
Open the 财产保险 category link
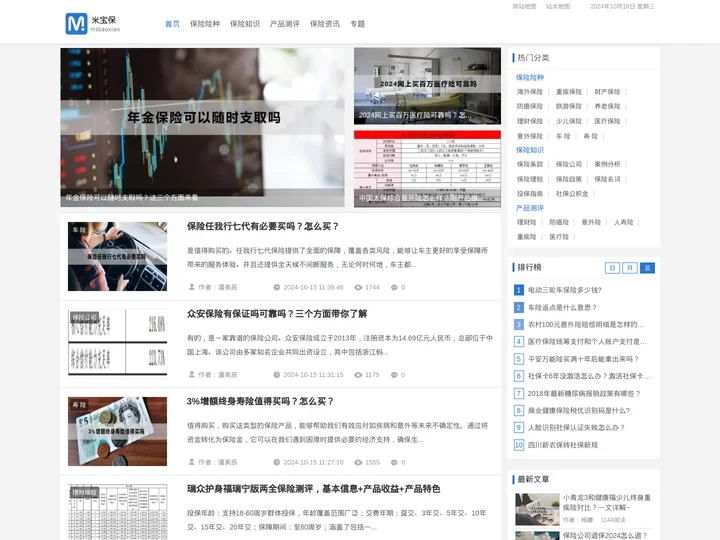(x=607, y=92)
